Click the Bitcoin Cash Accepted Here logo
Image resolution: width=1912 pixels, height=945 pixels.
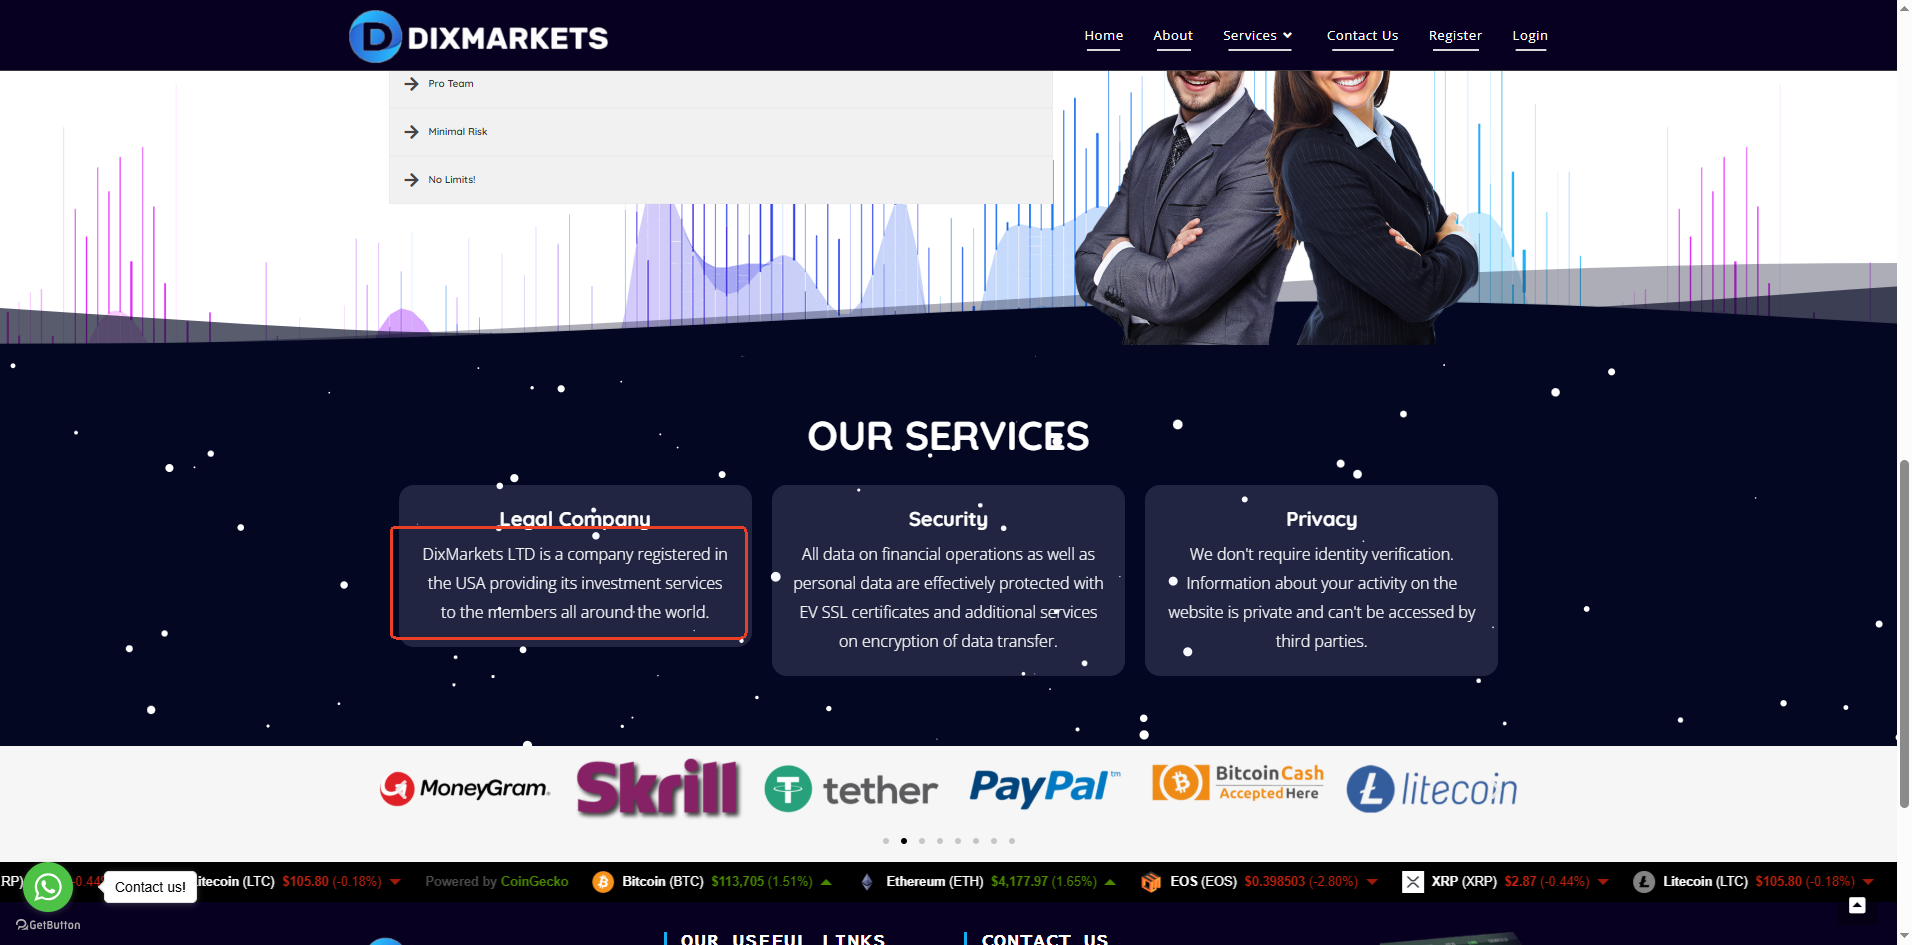(1238, 783)
